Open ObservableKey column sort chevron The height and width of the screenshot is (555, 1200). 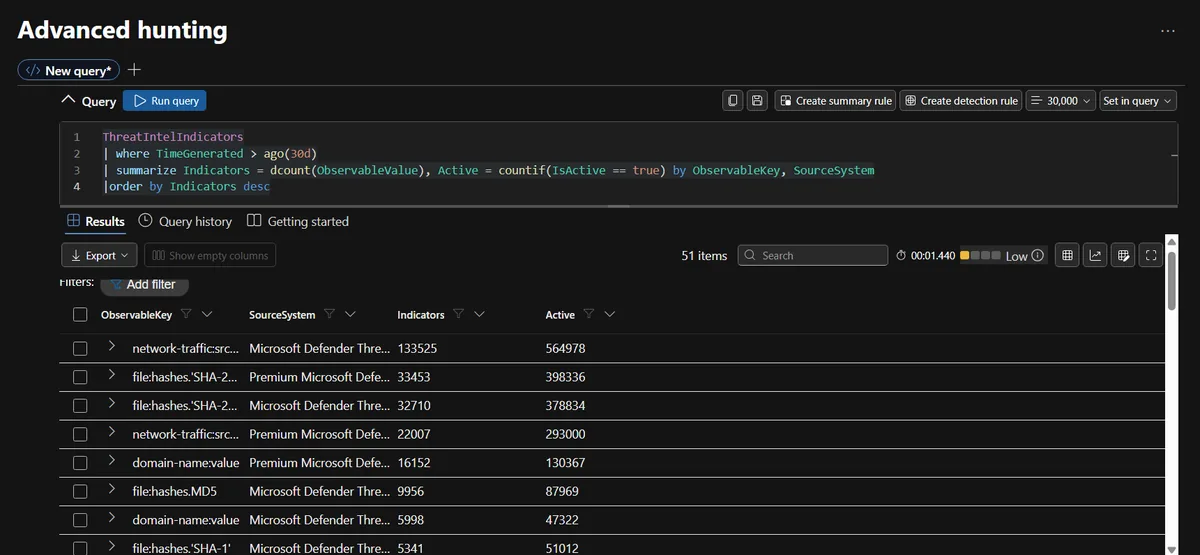tap(207, 314)
